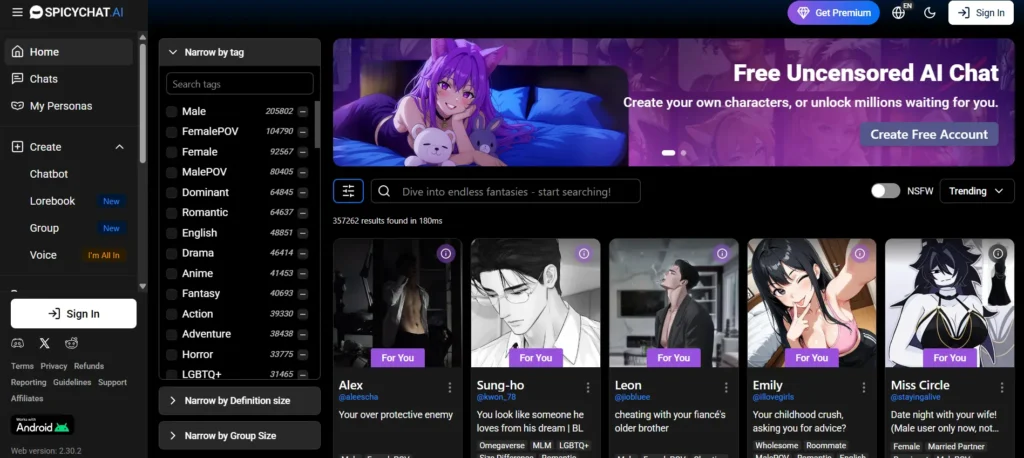
Task: Open the Terms link
Action: tap(22, 367)
